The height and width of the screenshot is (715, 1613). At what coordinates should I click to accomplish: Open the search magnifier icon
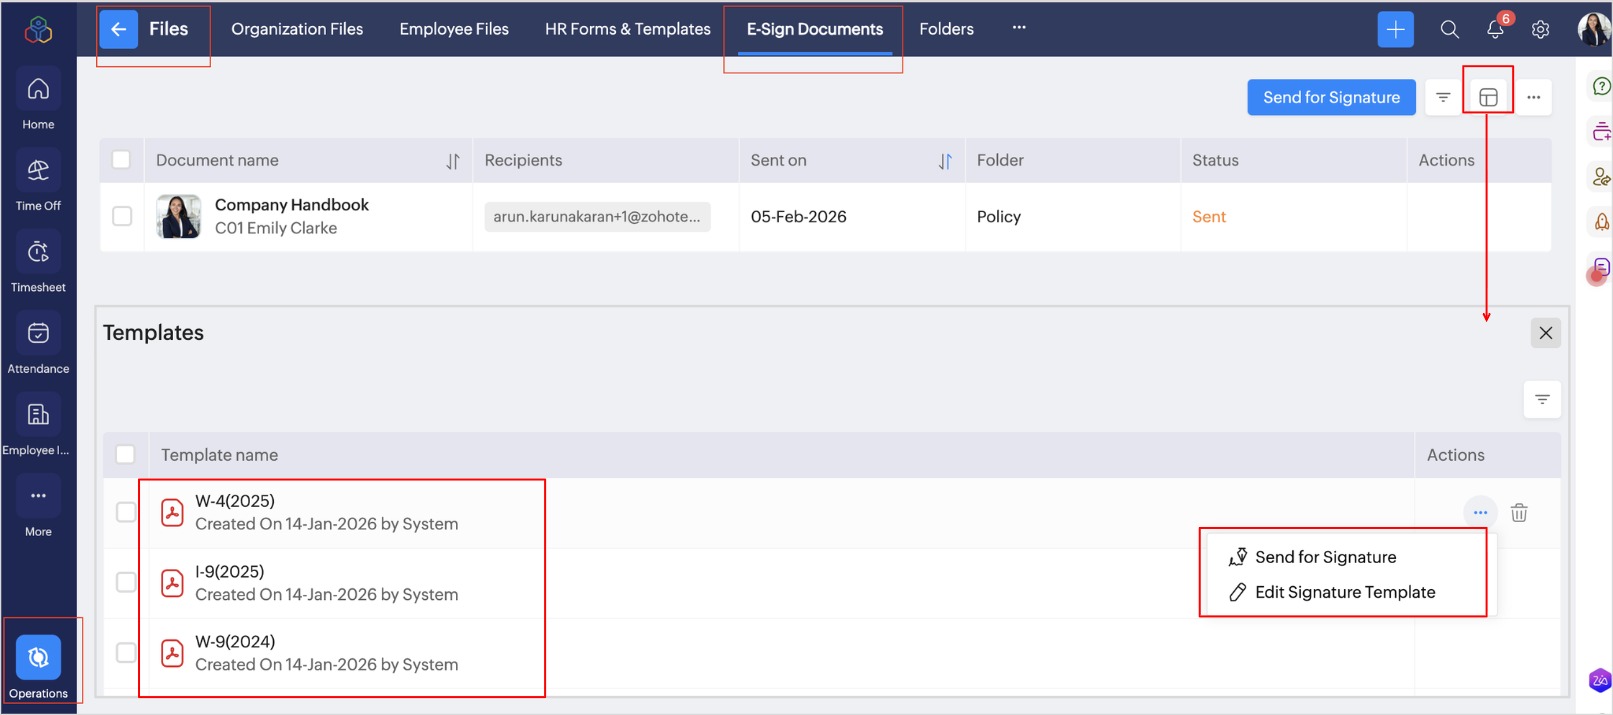(1449, 29)
